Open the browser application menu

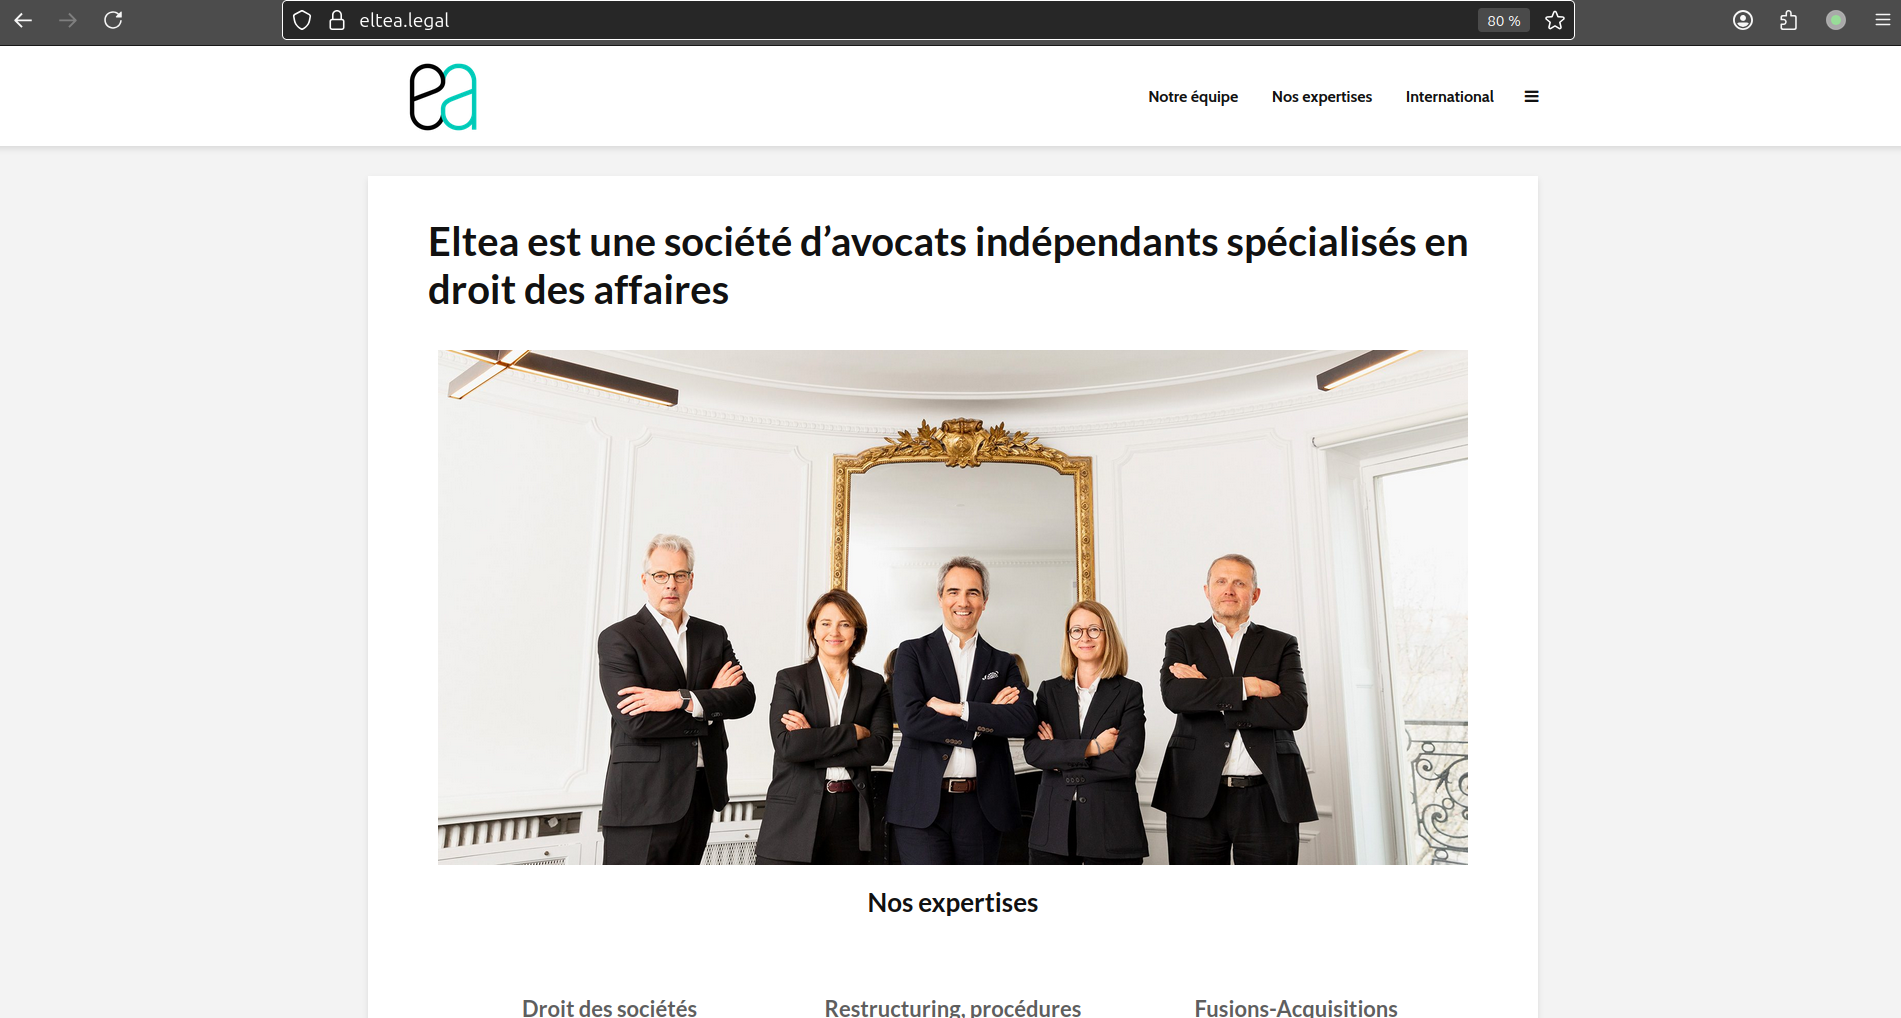point(1882,20)
